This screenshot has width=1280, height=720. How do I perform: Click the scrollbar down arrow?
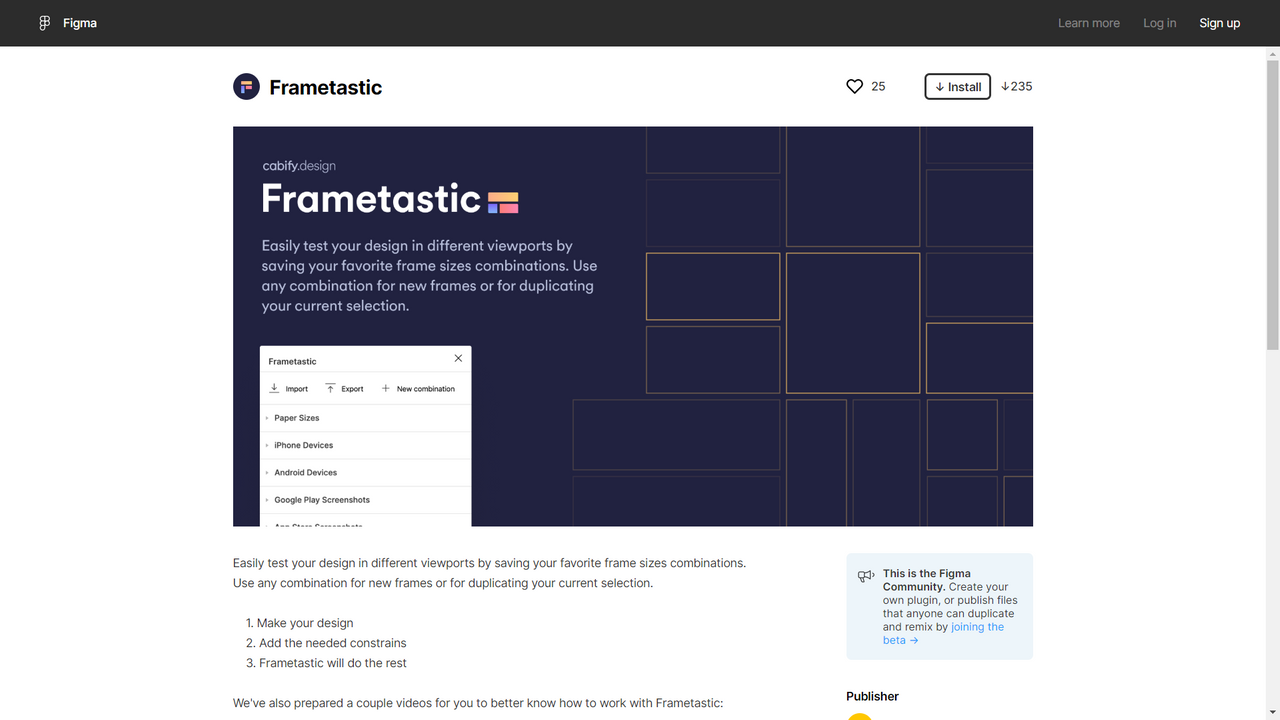coord(1272,712)
